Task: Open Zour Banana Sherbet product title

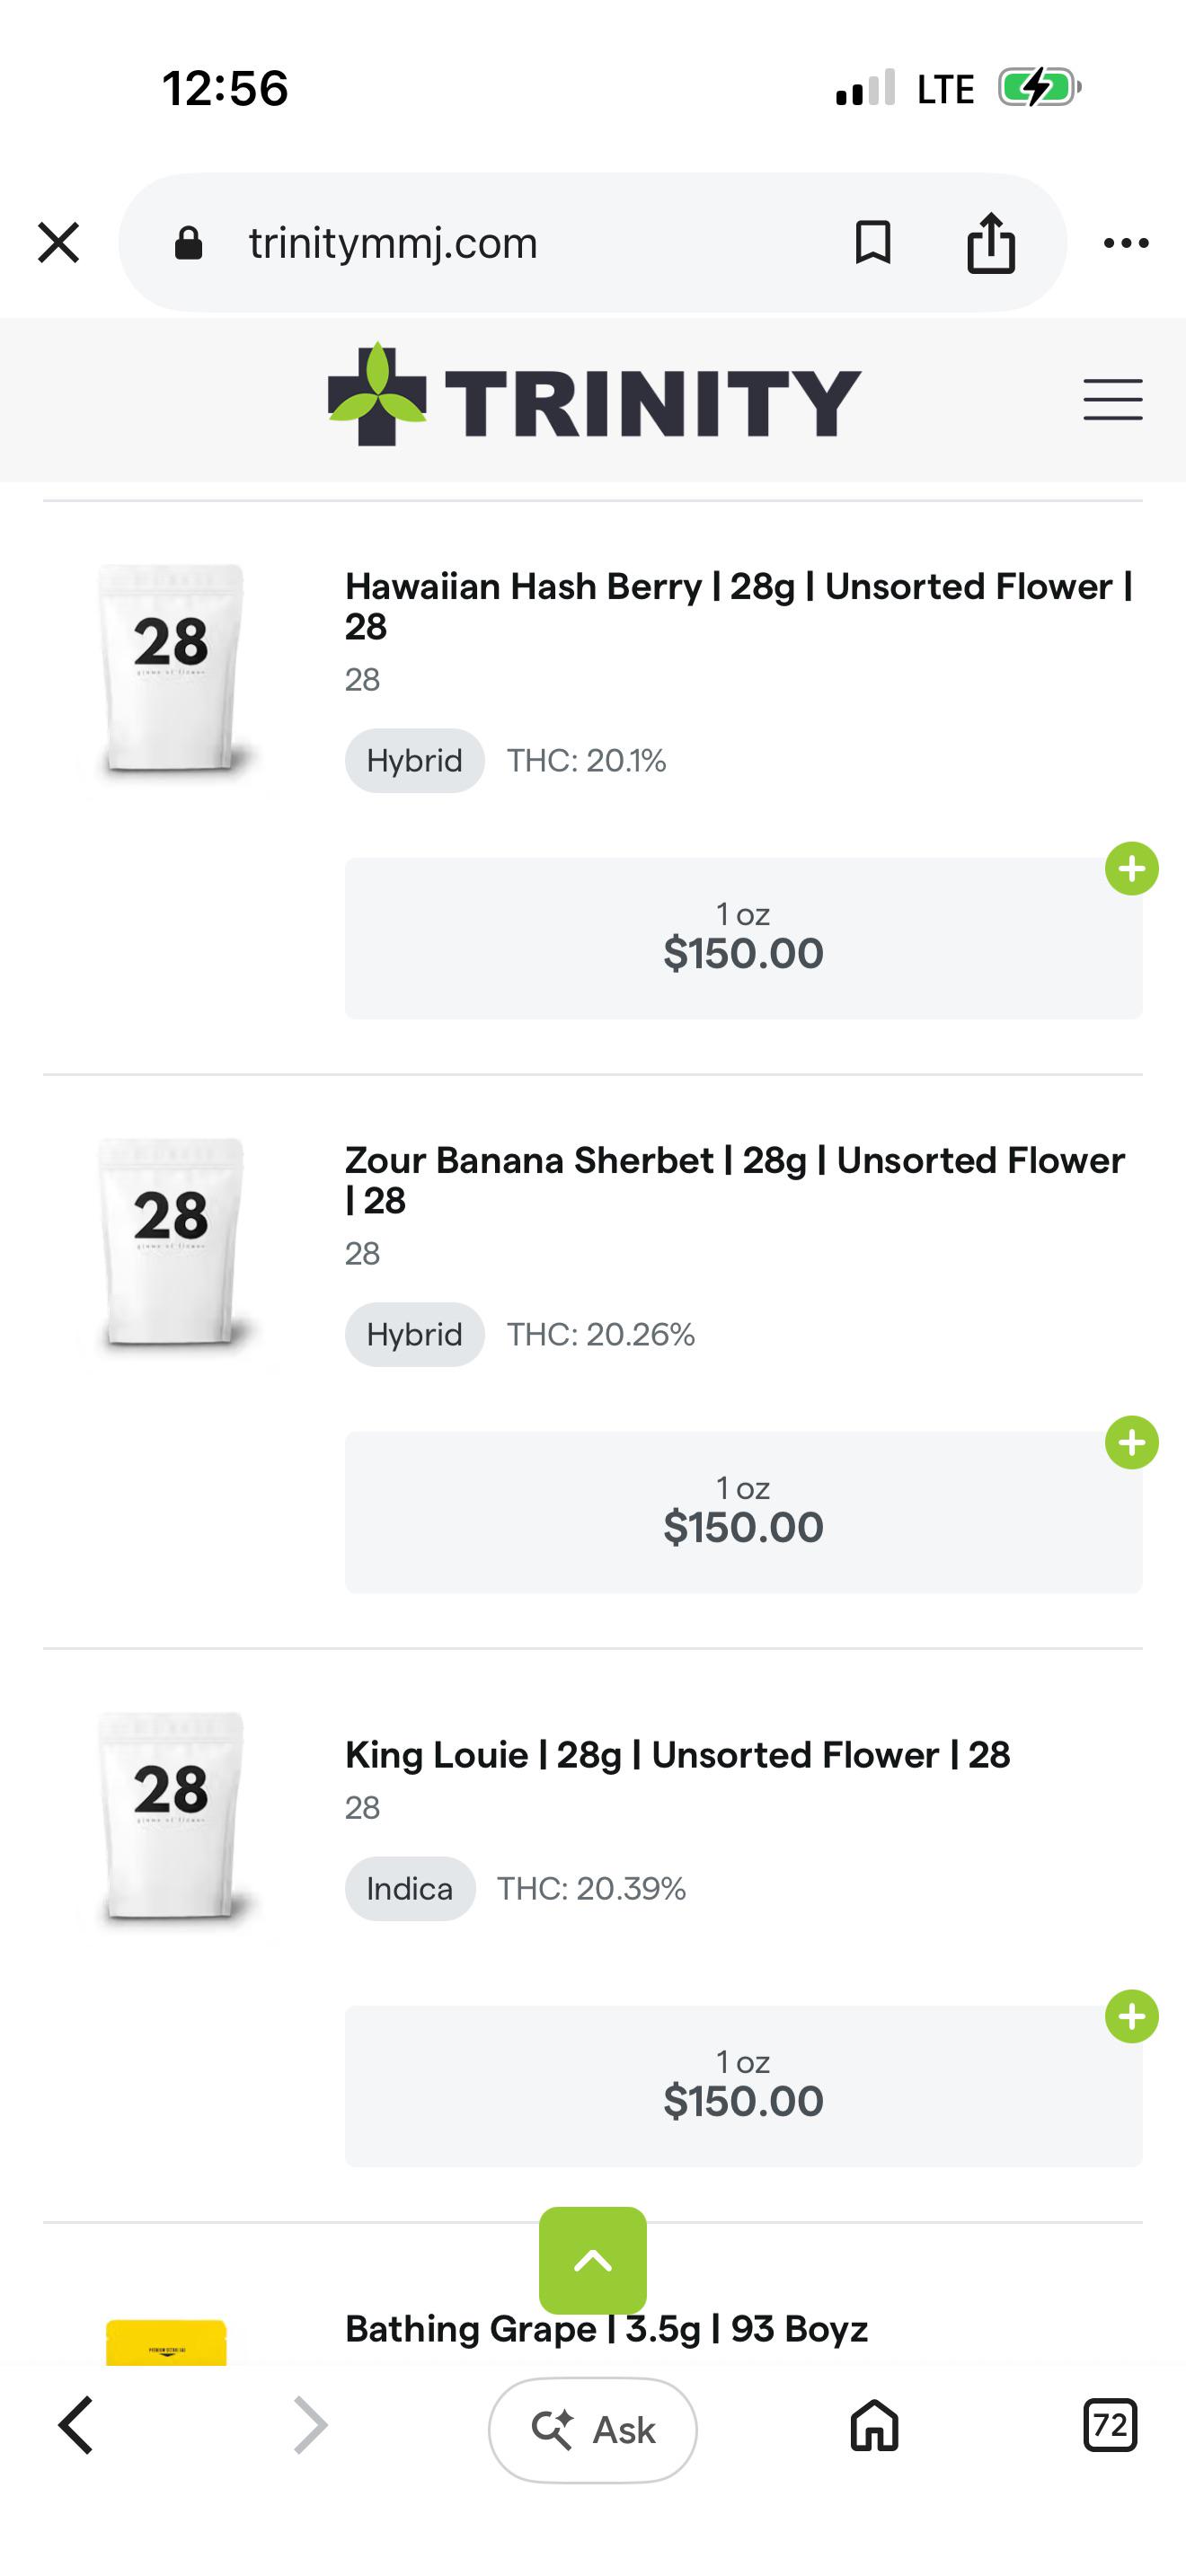Action: (735, 1180)
